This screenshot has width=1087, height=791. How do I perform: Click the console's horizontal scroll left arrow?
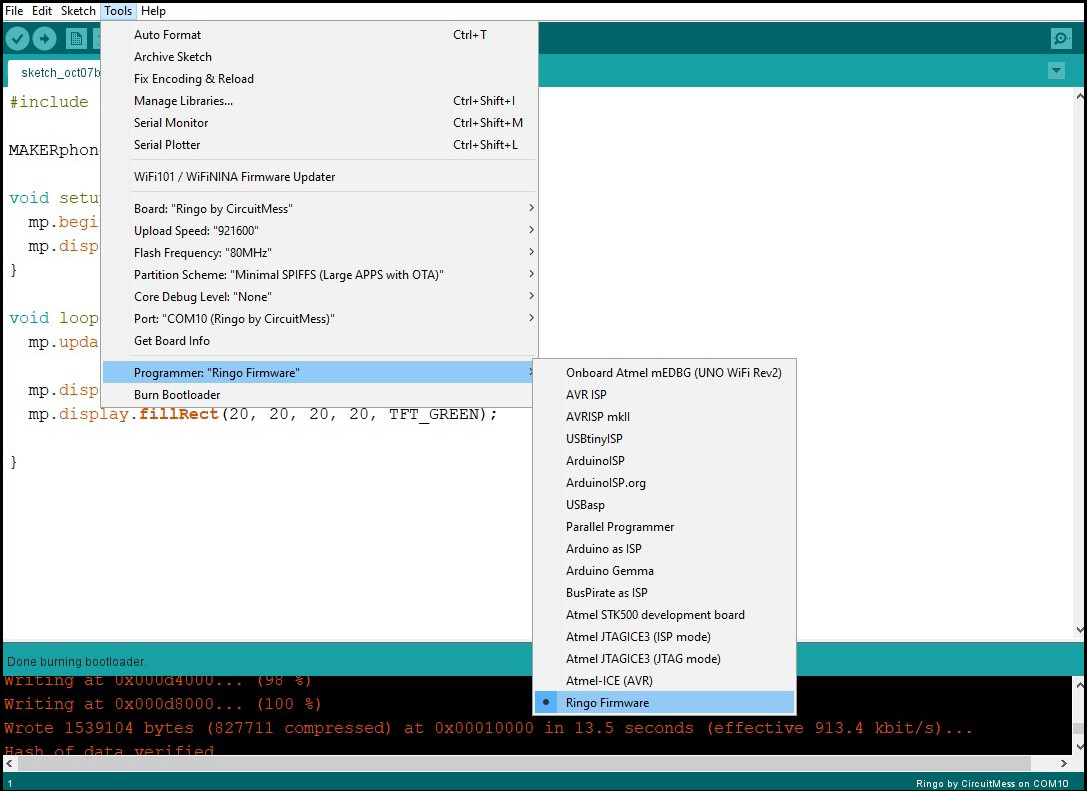pyautogui.click(x=11, y=763)
